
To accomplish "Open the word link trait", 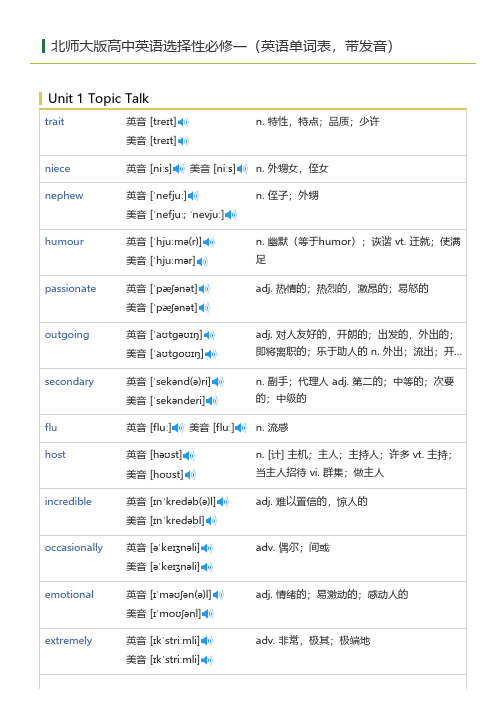I will [x=55, y=121].
